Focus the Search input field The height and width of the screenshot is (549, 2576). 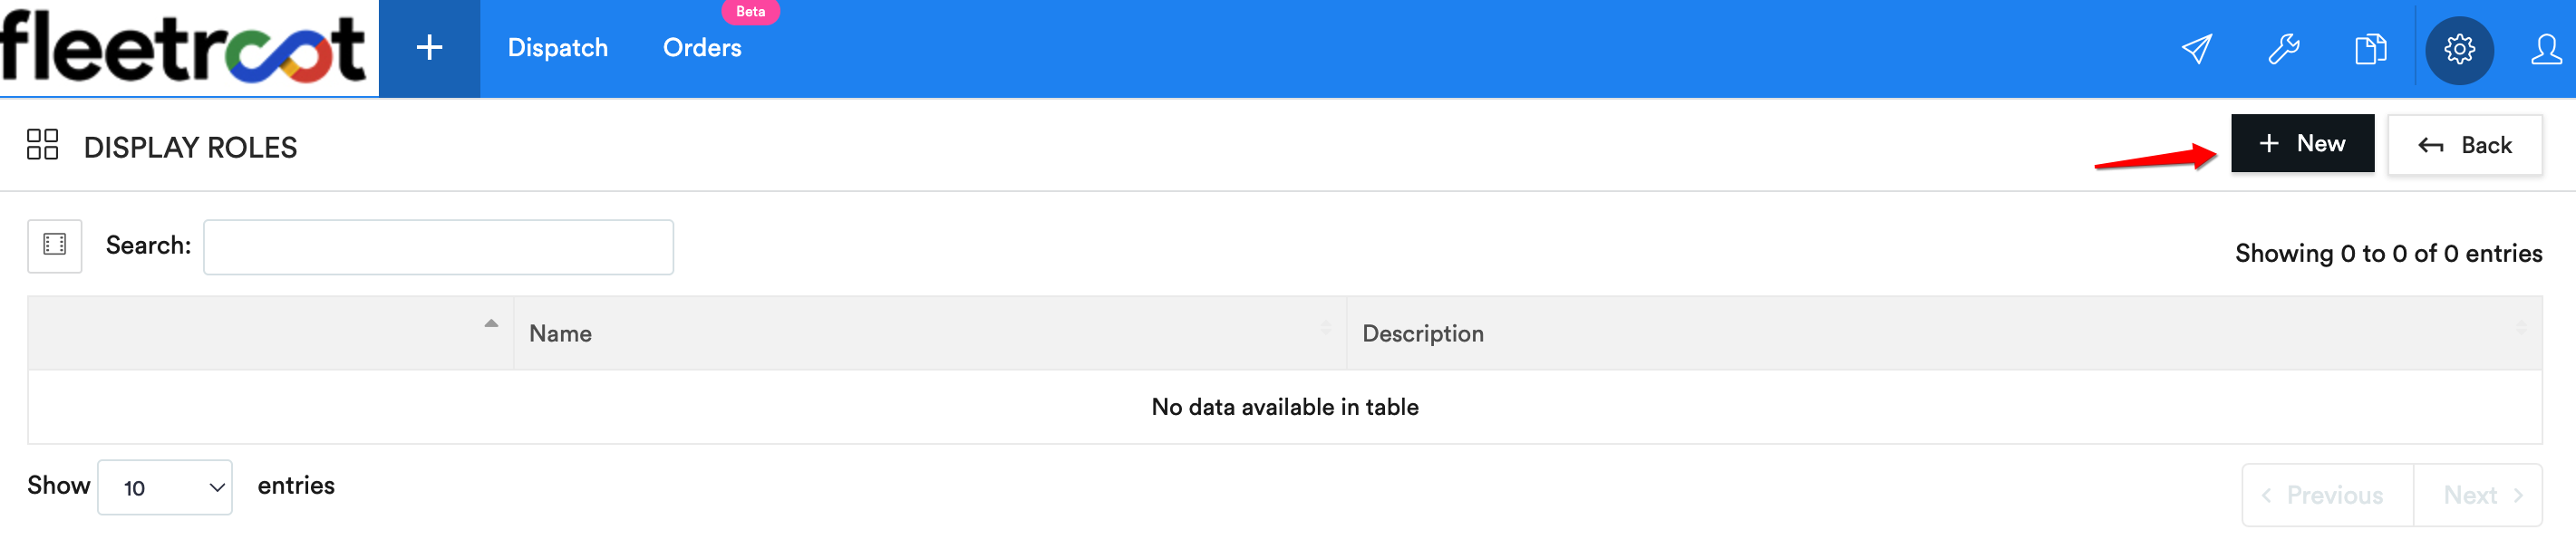[438, 247]
